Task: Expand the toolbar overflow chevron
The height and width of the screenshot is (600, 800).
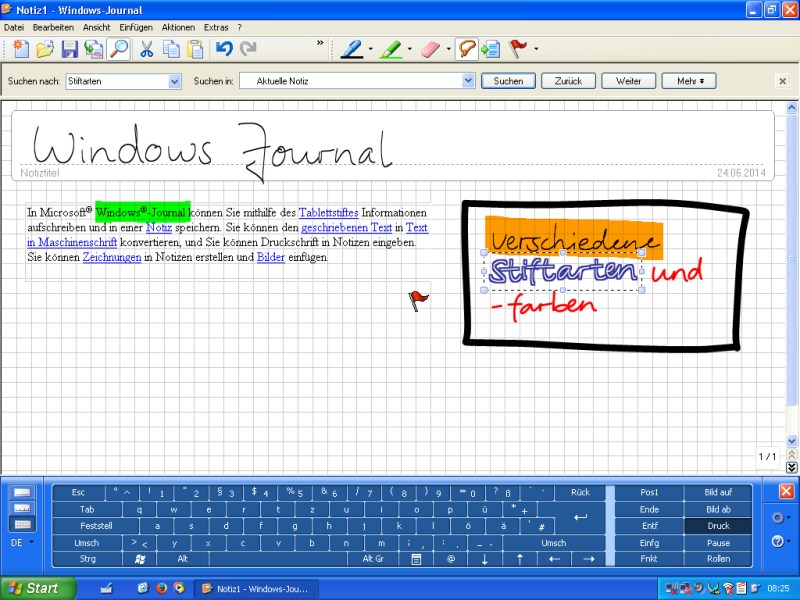Action: tap(320, 43)
